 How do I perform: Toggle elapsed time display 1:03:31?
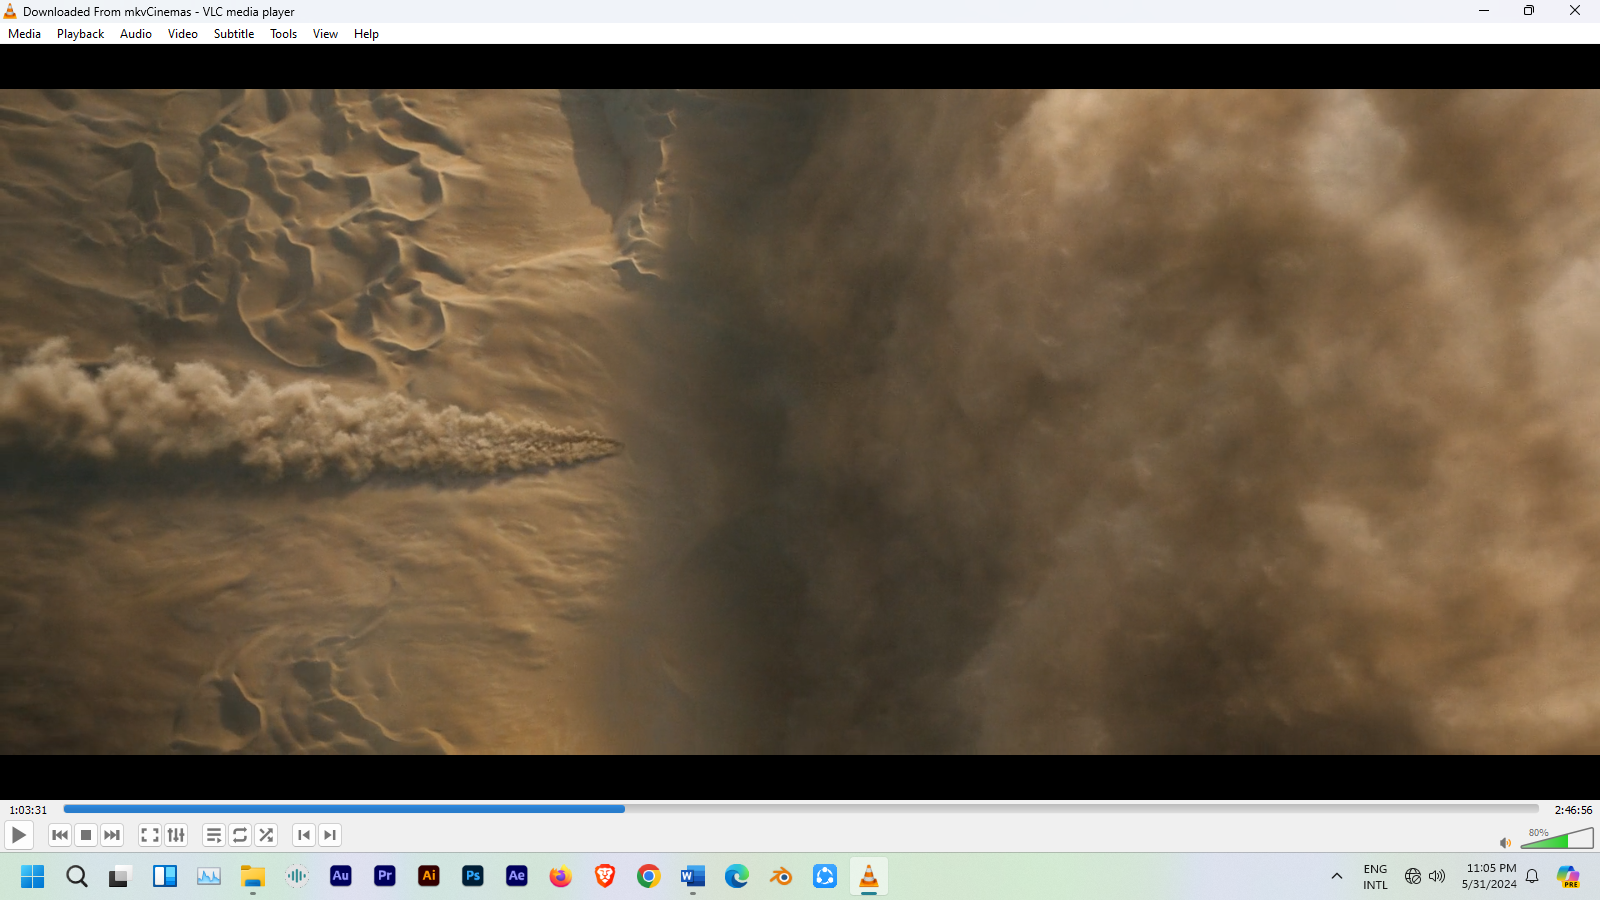click(x=28, y=810)
